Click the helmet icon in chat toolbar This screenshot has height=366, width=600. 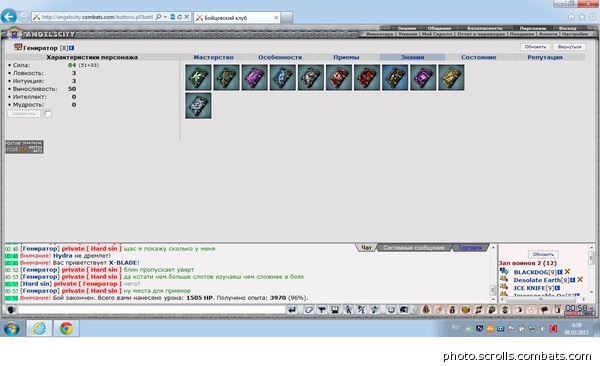pyautogui.click(x=404, y=309)
